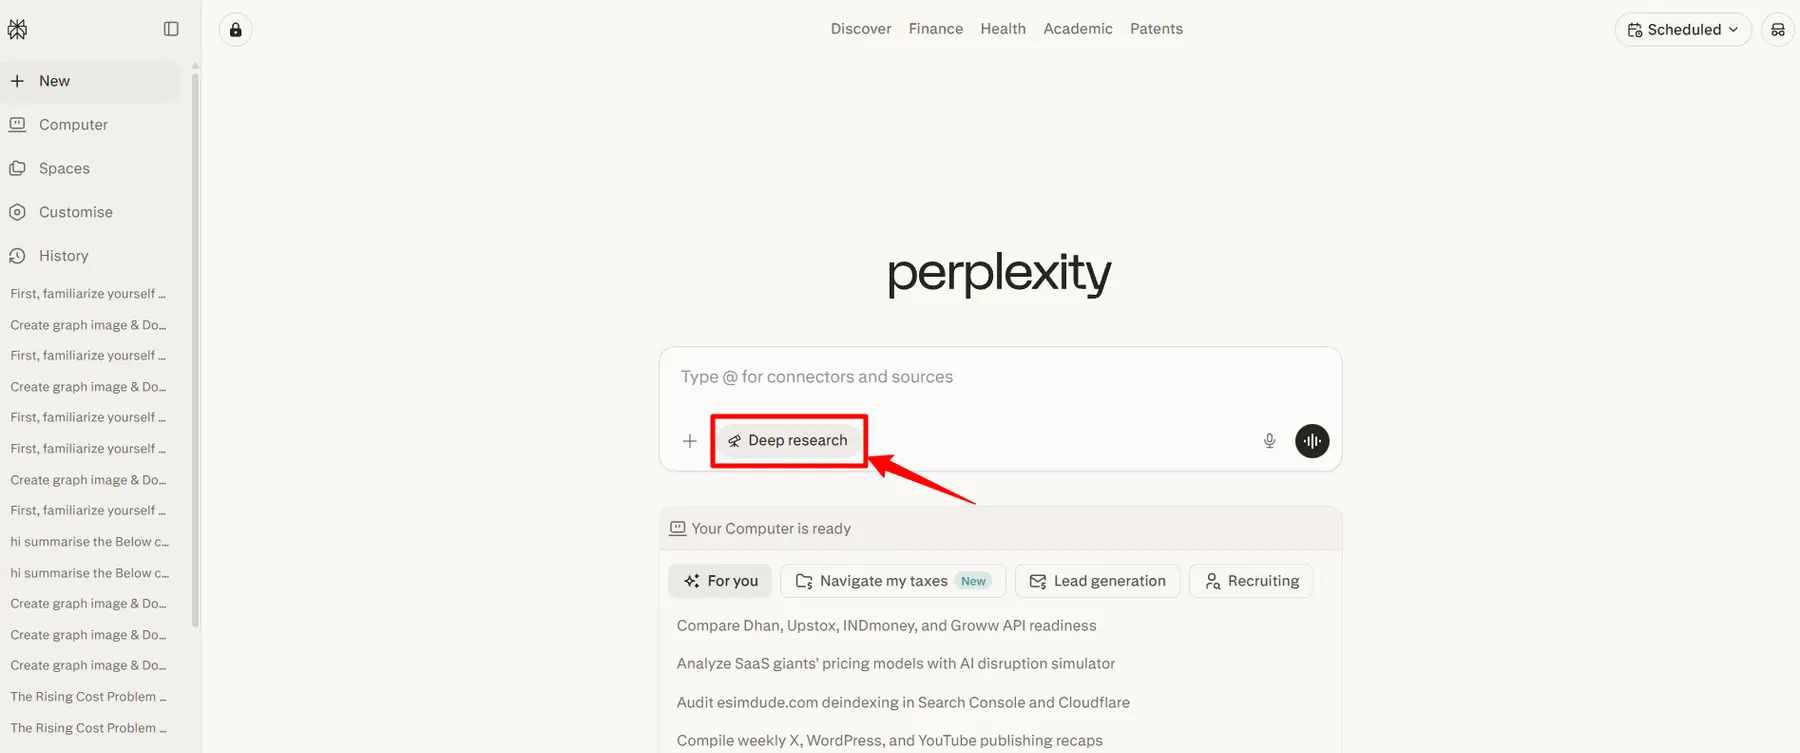Open the History section in the sidebar
The height and width of the screenshot is (753, 1800).
coord(63,255)
